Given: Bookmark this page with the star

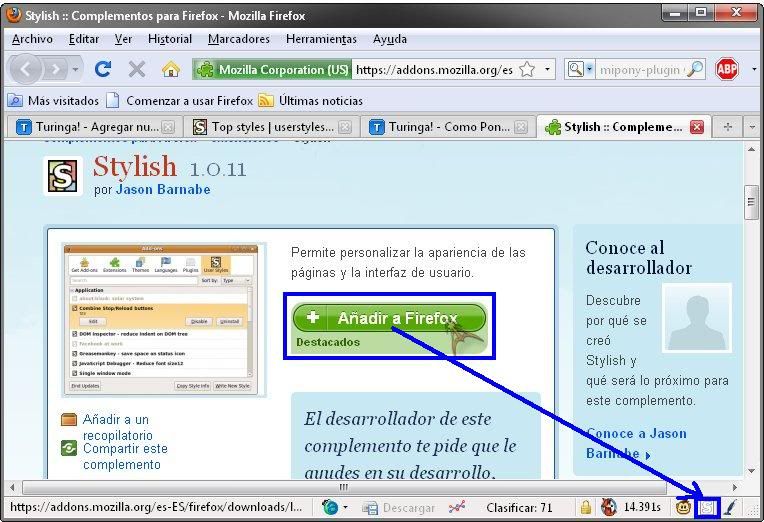Looking at the screenshot, I should (x=527, y=70).
